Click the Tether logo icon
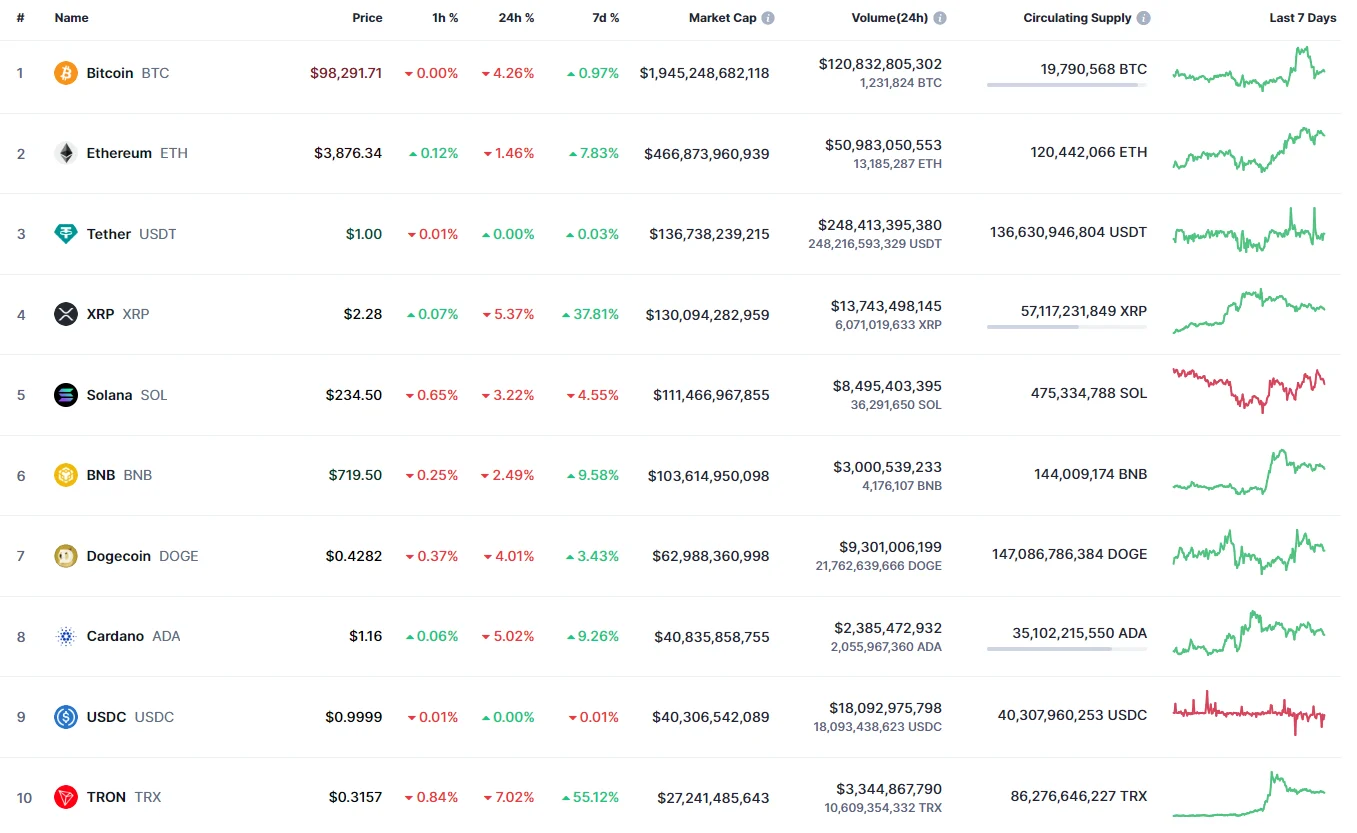The height and width of the screenshot is (833, 1357). click(x=65, y=234)
